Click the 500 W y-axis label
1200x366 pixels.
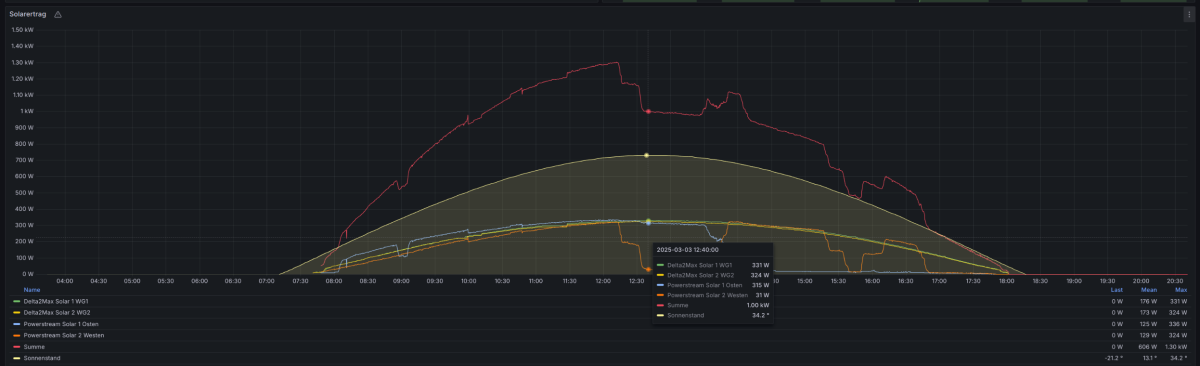[26, 192]
